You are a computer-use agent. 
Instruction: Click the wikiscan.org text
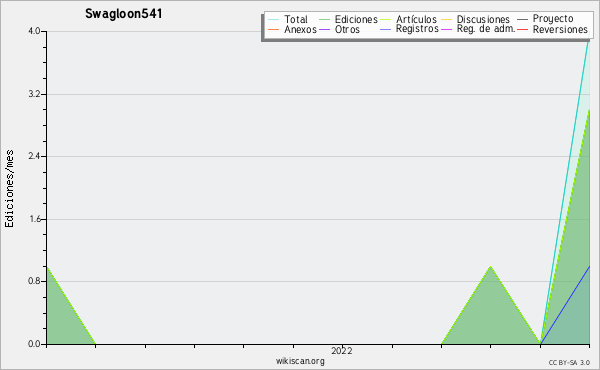[300, 361]
